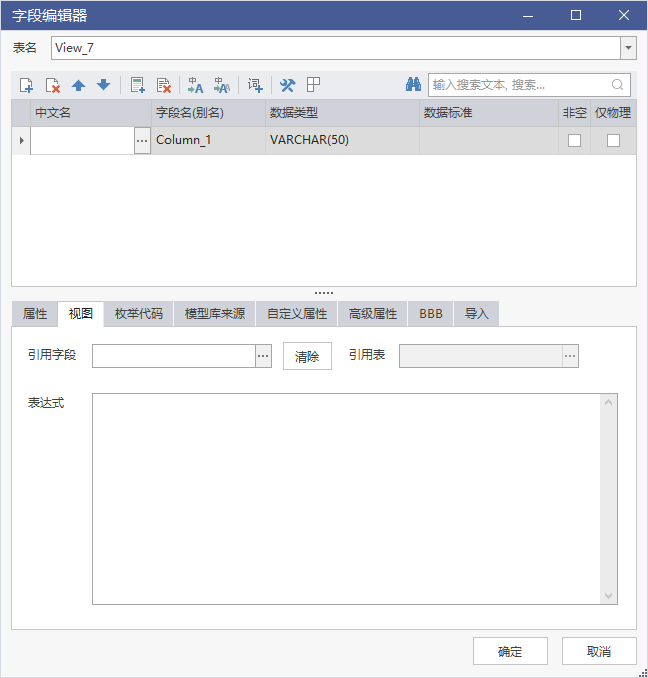Image resolution: width=648 pixels, height=678 pixels.
Task: Click the 引用表 input field
Action: [481, 356]
